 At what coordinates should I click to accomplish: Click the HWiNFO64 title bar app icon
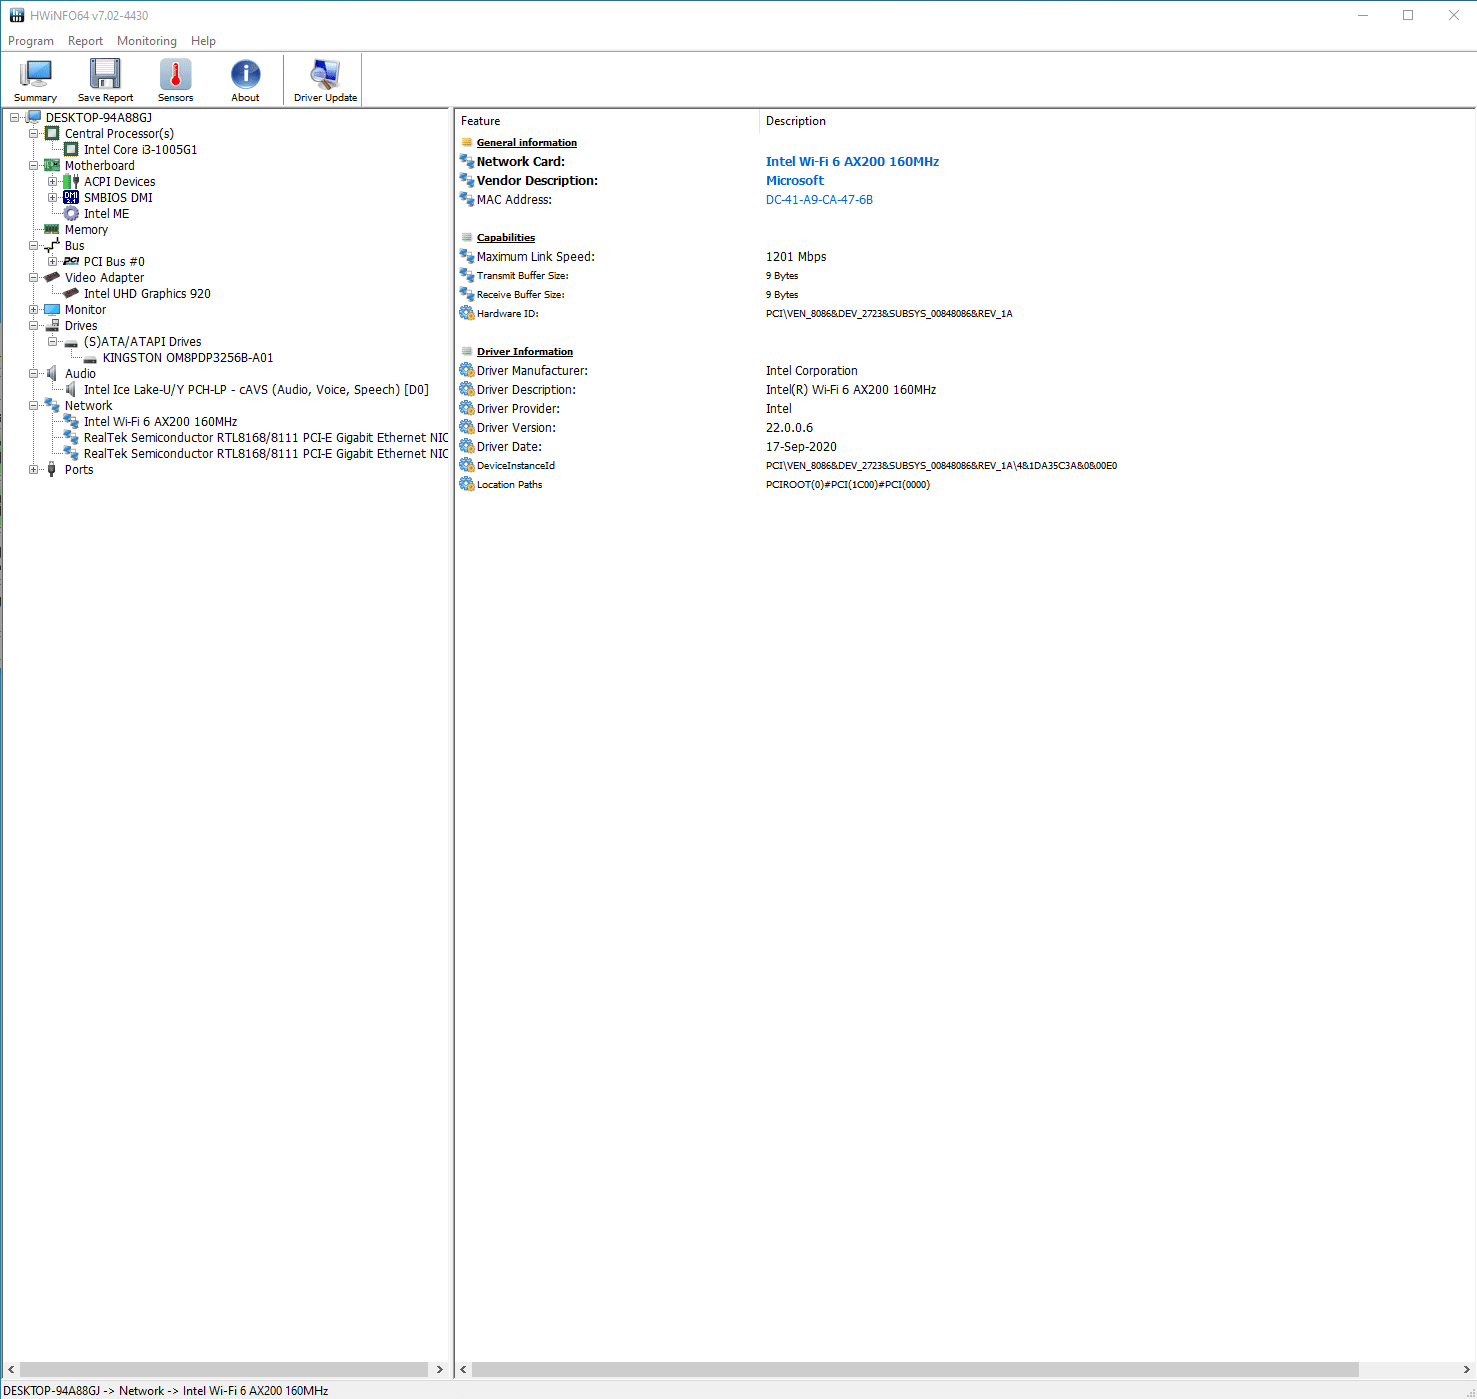(16, 15)
